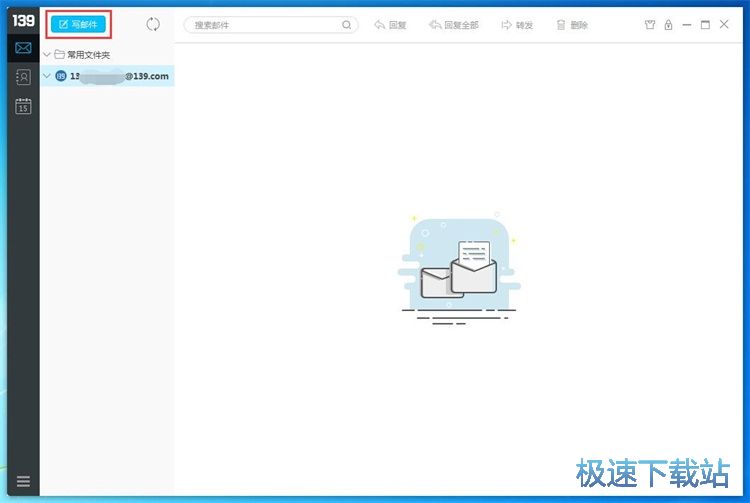
Task: Click the lock icon
Action: tap(668, 25)
